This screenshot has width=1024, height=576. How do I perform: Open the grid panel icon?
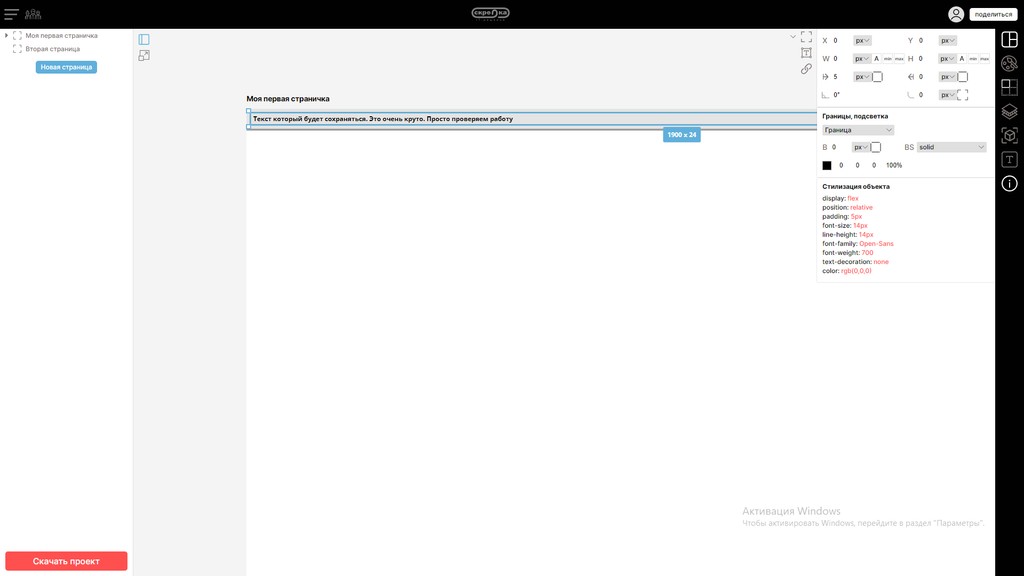[x=1010, y=88]
